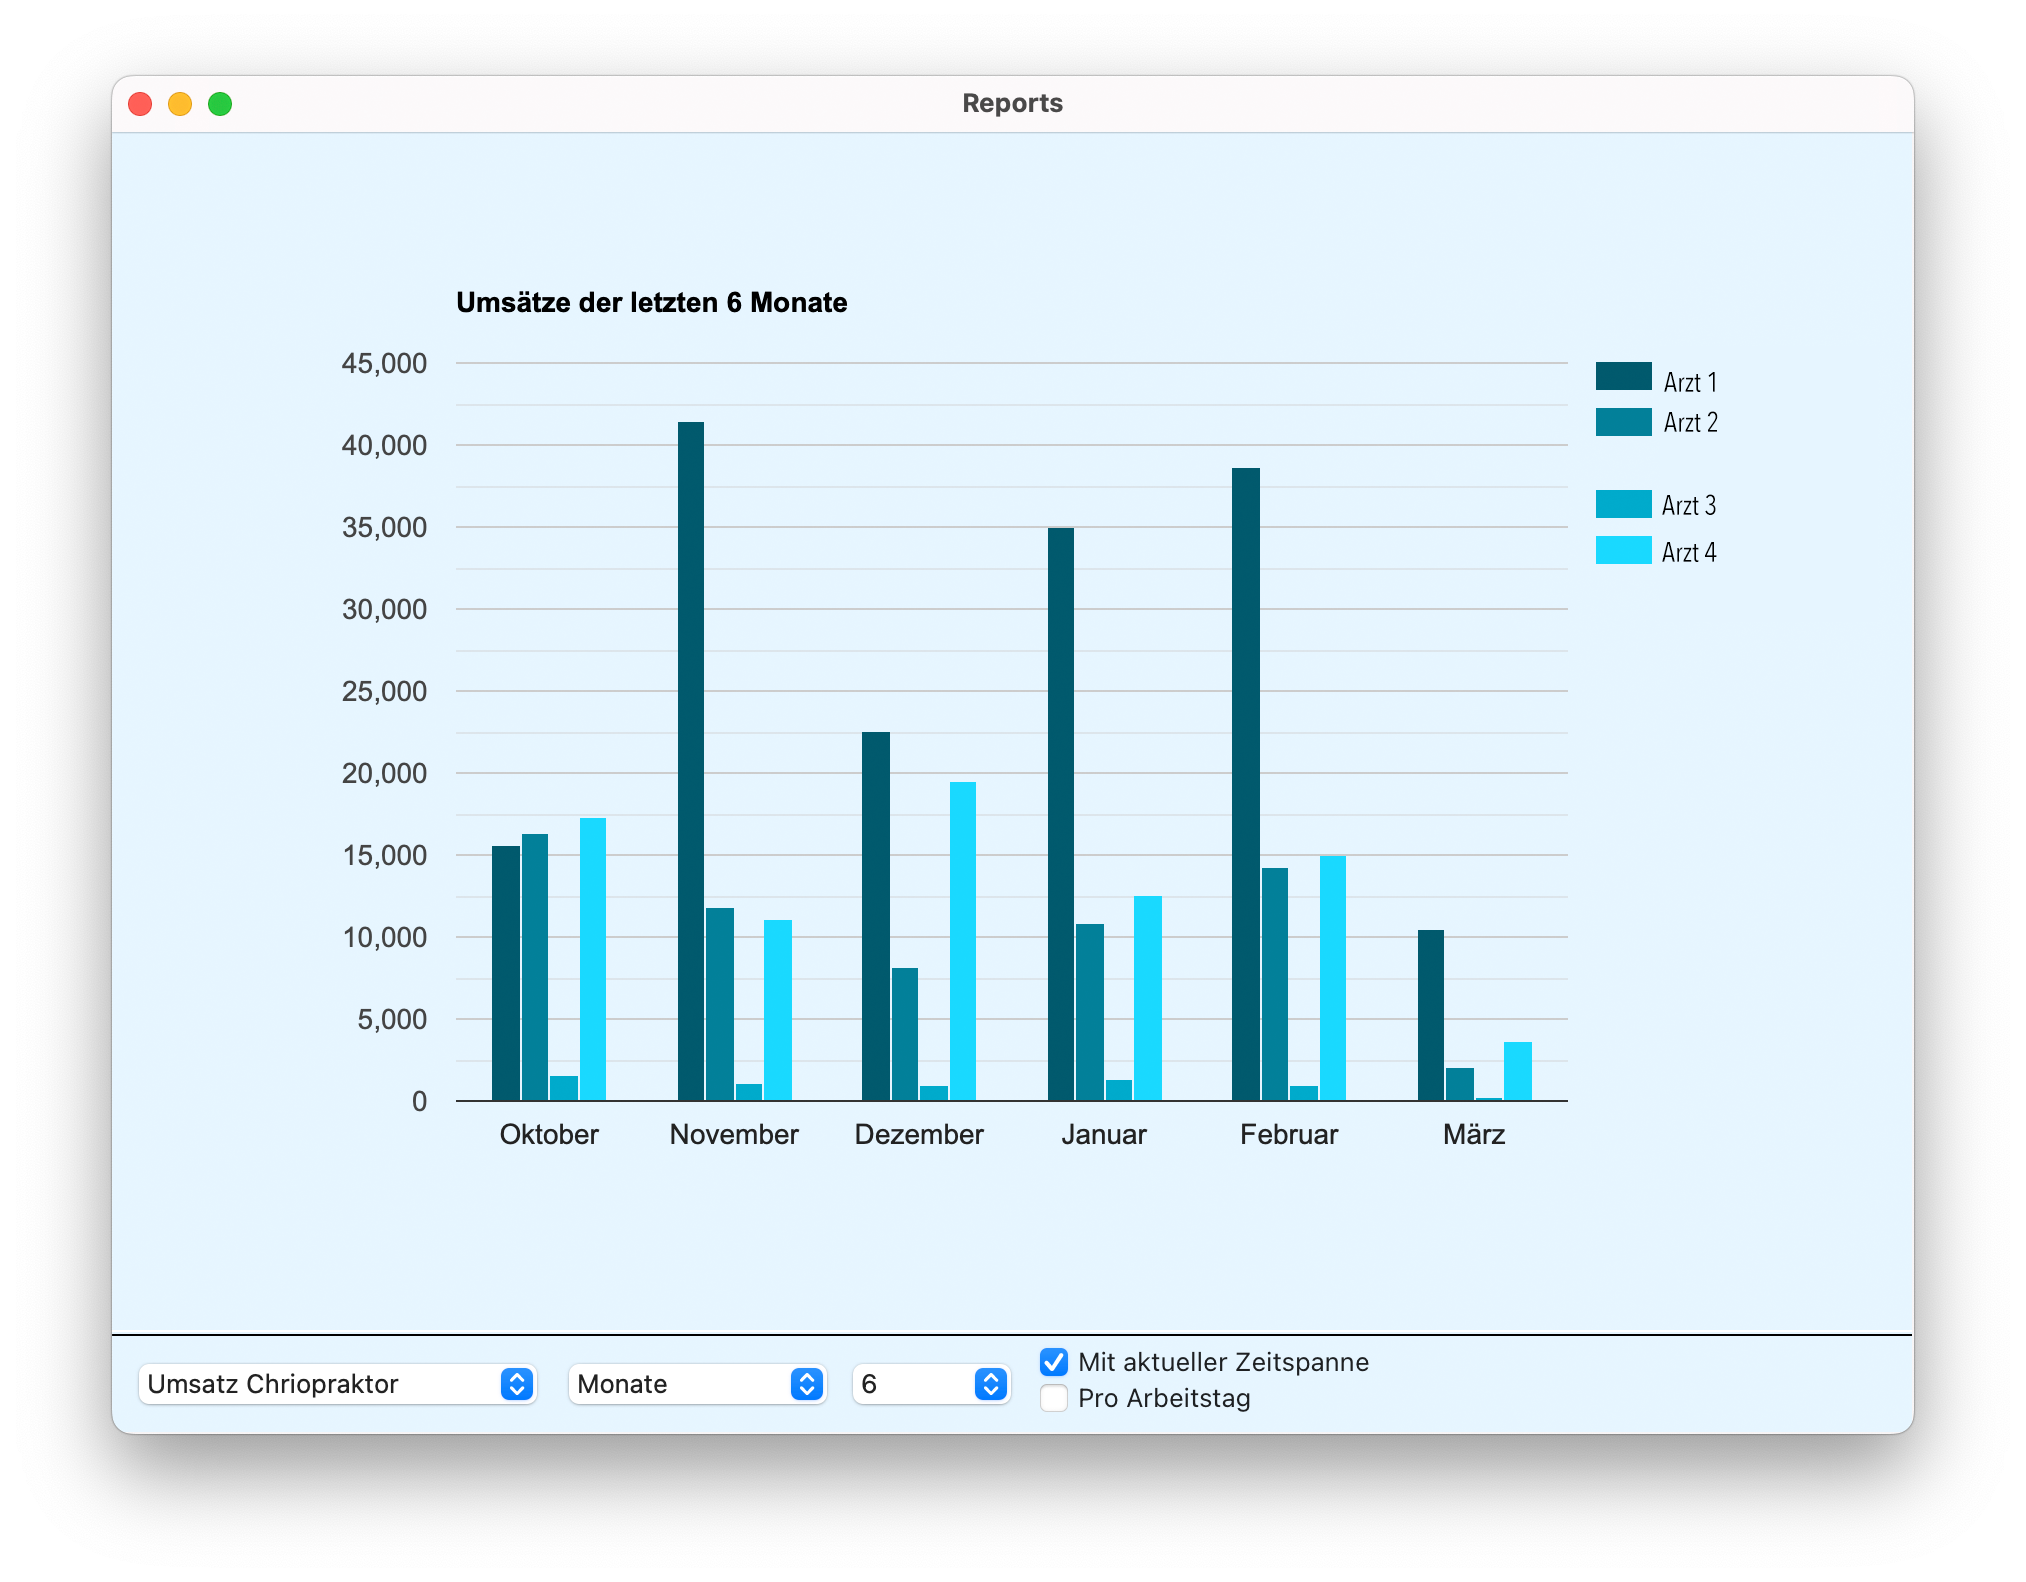The image size is (2026, 1582).
Task: Click the yellow minimize window button
Action: [180, 104]
